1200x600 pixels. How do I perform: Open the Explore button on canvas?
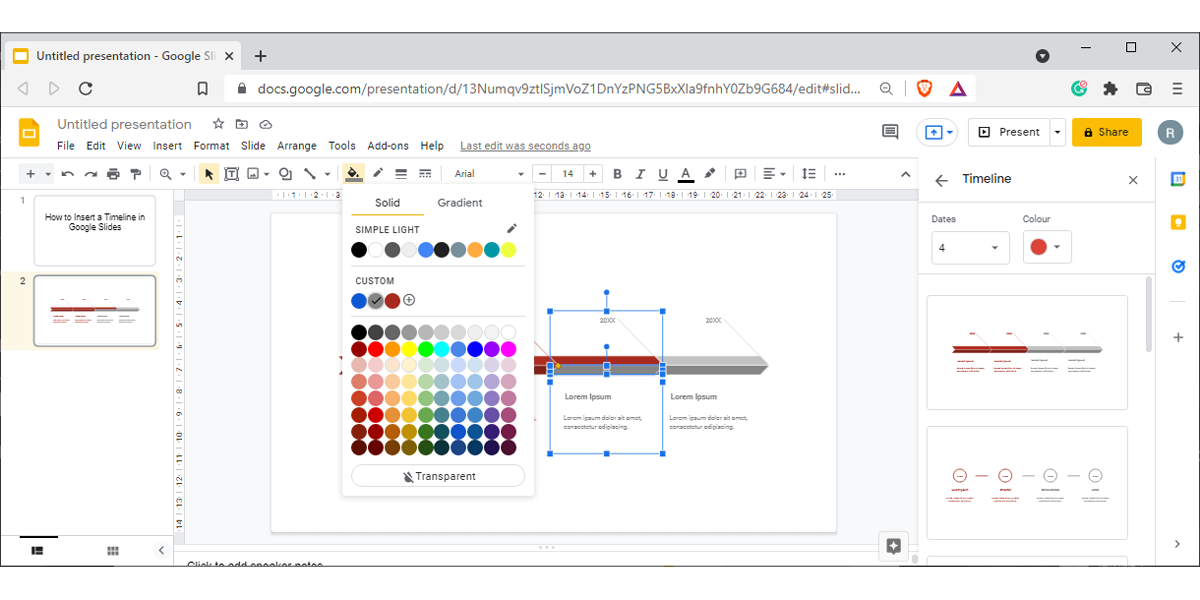click(894, 546)
